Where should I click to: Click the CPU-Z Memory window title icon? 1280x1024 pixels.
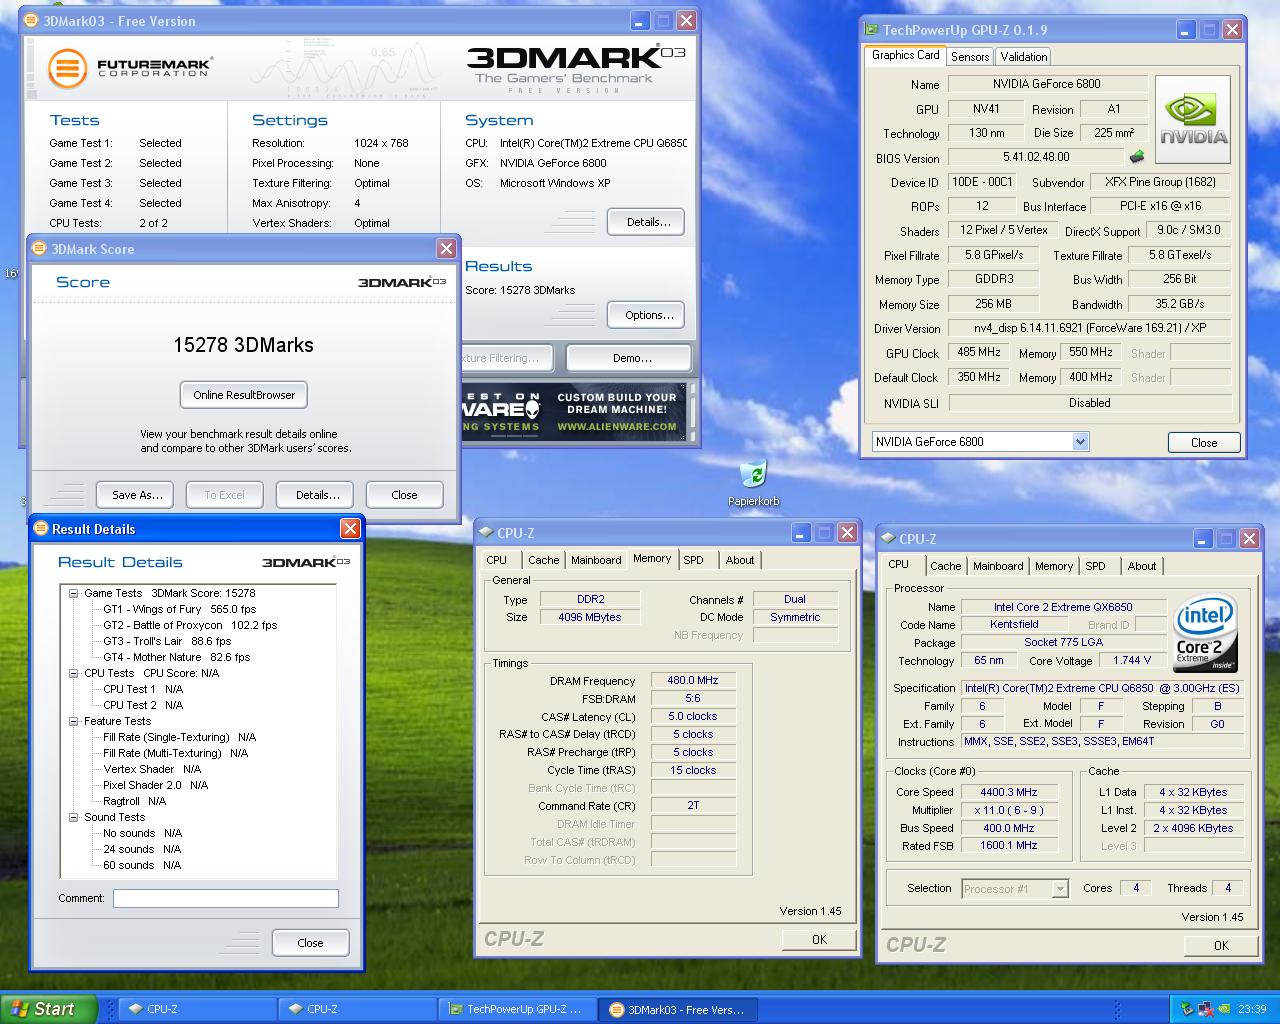coord(486,533)
